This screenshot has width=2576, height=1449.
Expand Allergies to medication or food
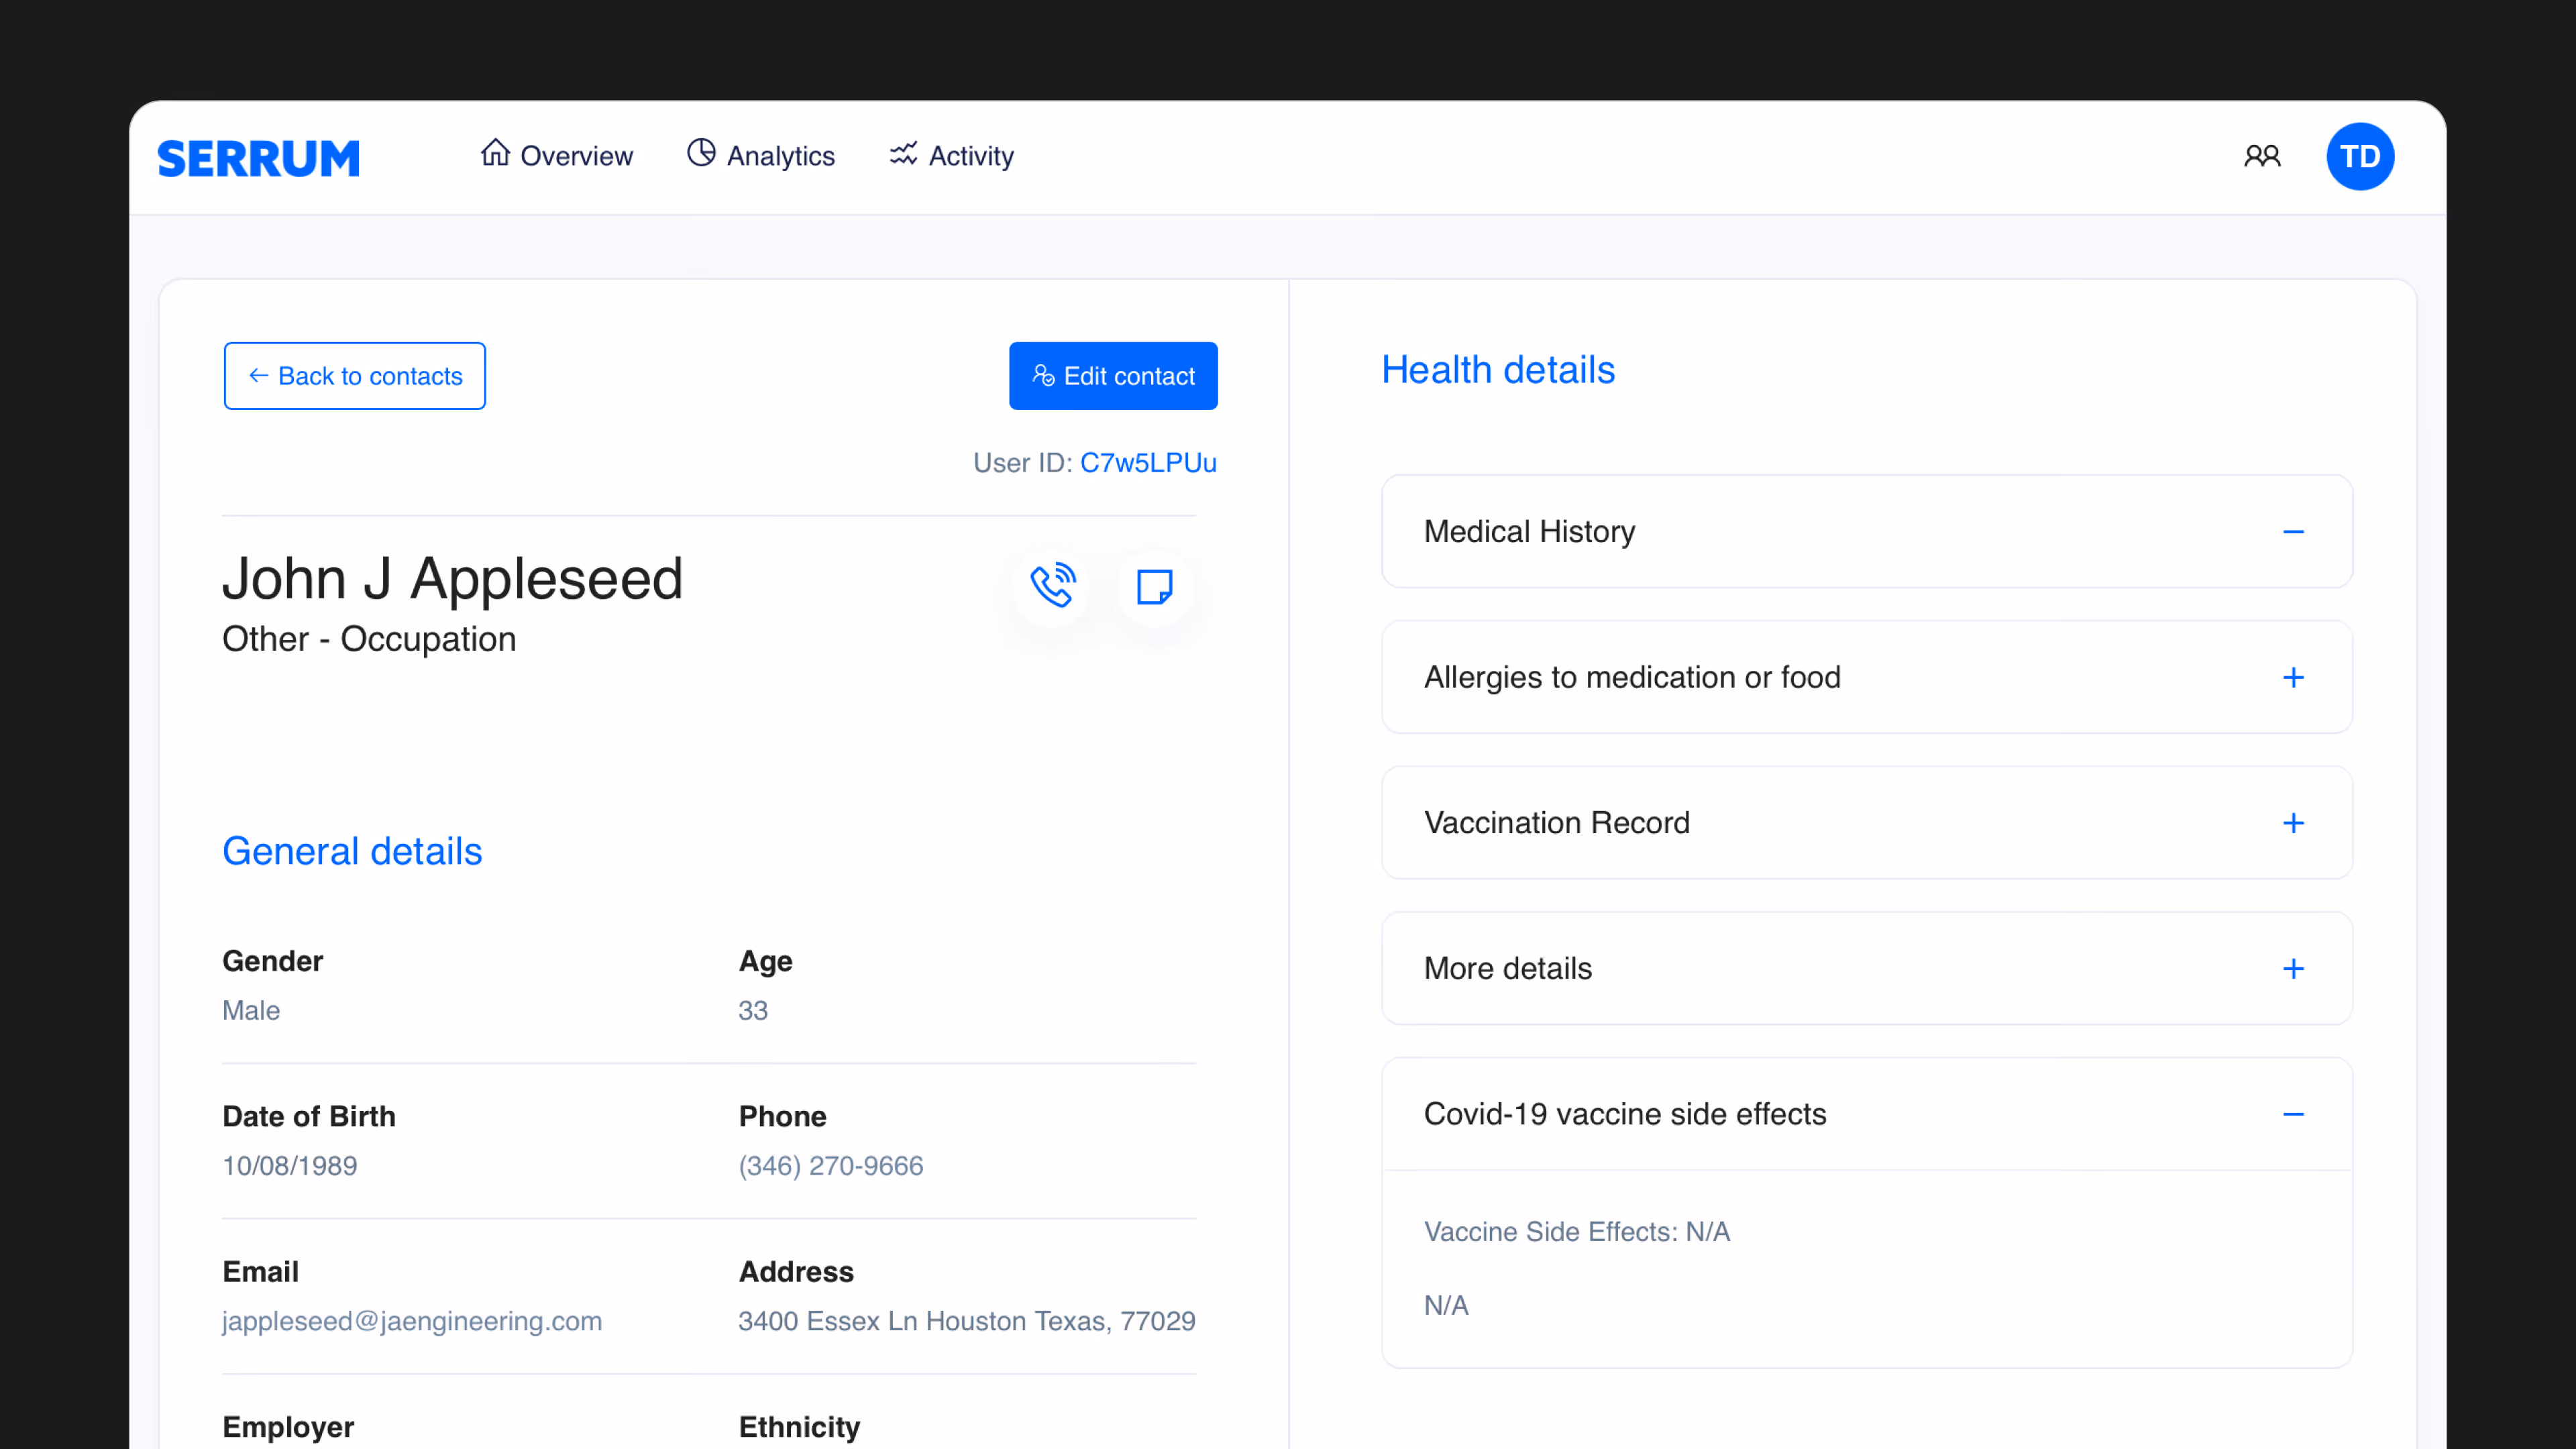(x=2293, y=678)
